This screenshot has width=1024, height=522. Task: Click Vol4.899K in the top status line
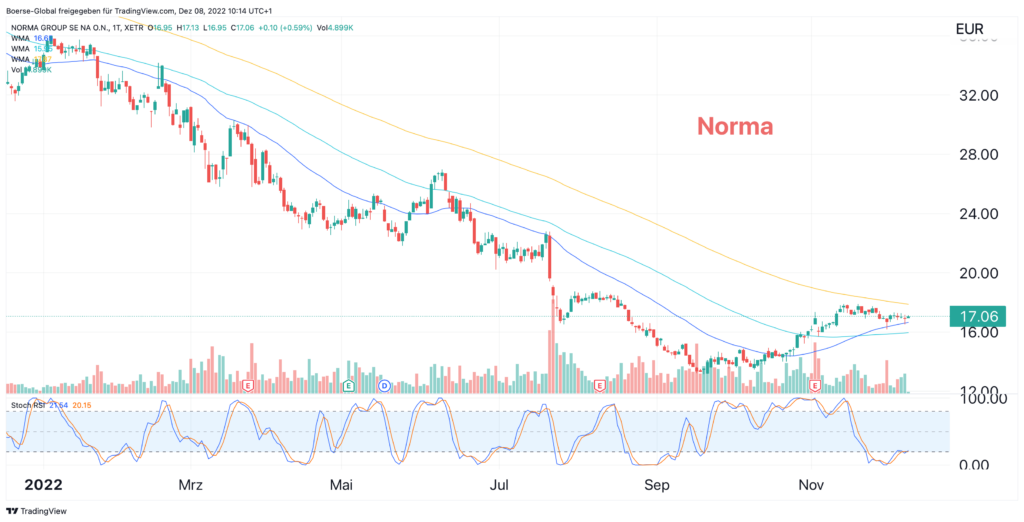pyautogui.click(x=337, y=28)
